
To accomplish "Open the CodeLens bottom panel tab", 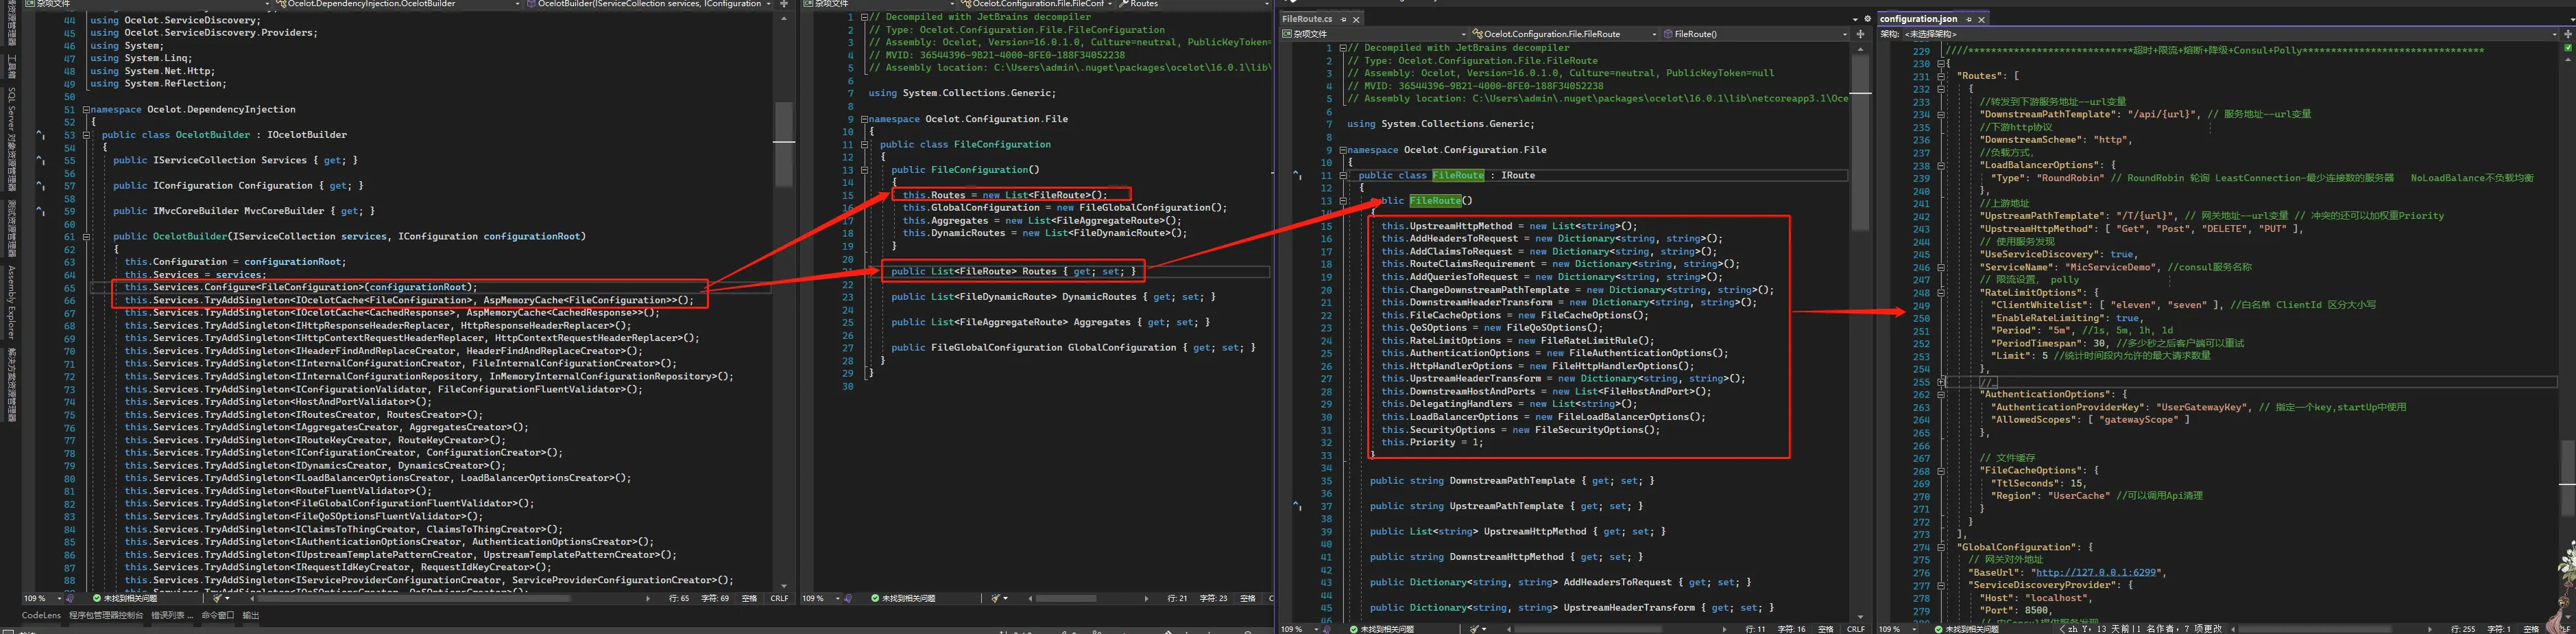I will [41, 616].
